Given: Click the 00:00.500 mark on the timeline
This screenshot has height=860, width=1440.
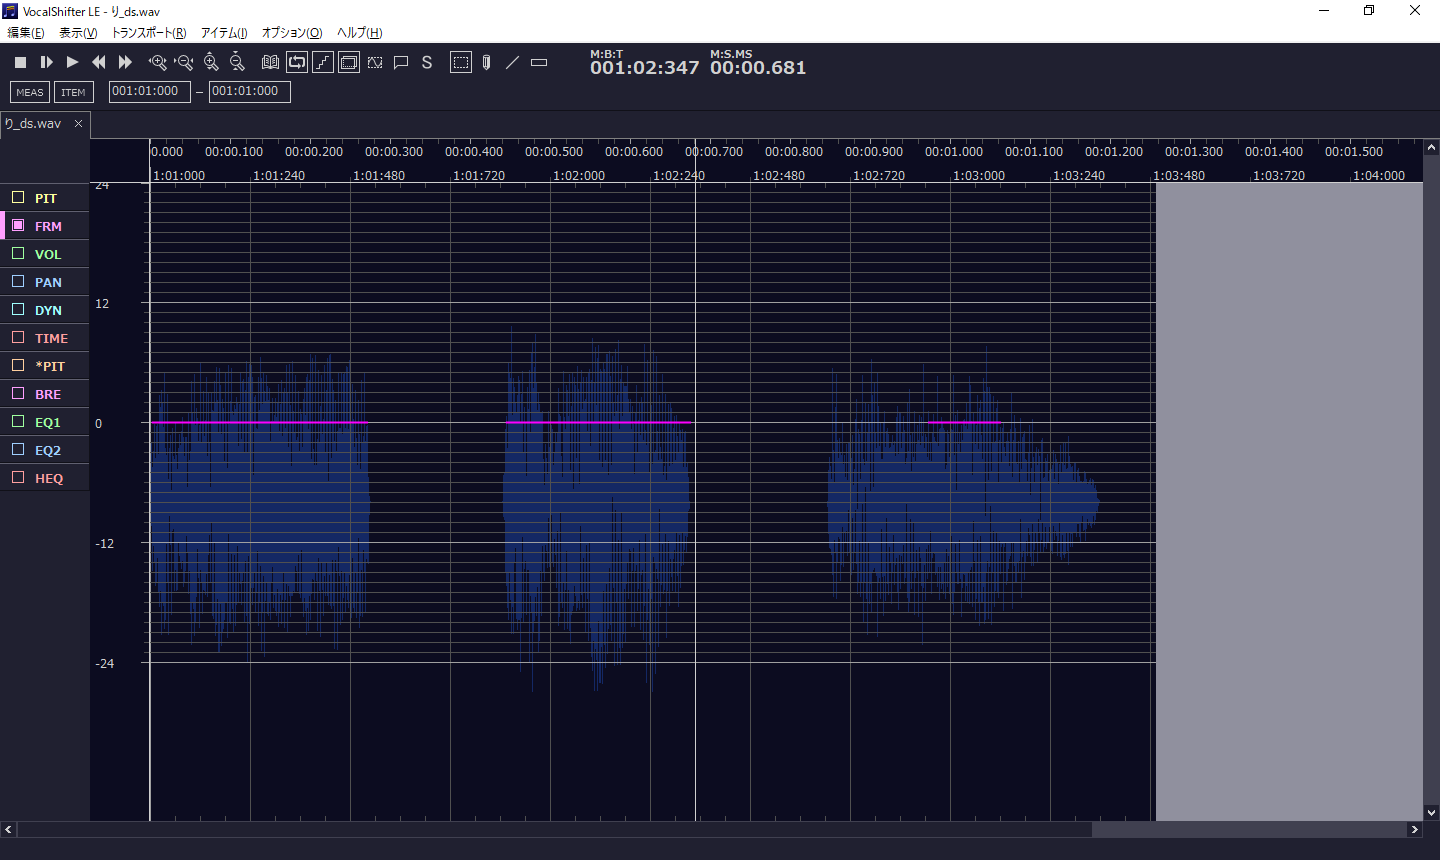Looking at the screenshot, I should (554, 152).
